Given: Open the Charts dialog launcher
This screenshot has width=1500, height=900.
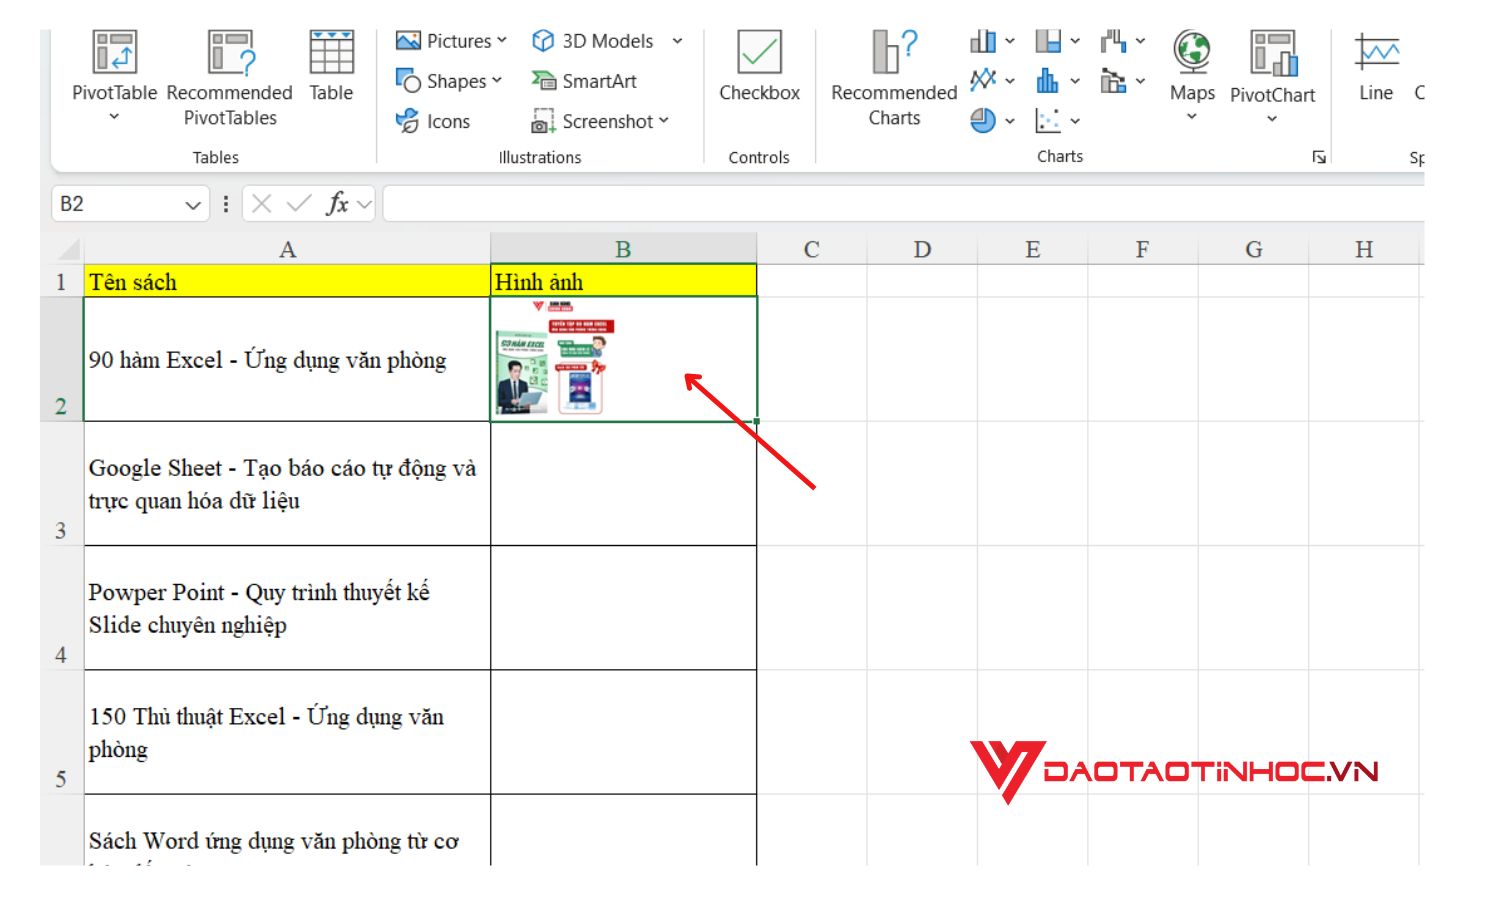Looking at the screenshot, I should click(x=1321, y=156).
